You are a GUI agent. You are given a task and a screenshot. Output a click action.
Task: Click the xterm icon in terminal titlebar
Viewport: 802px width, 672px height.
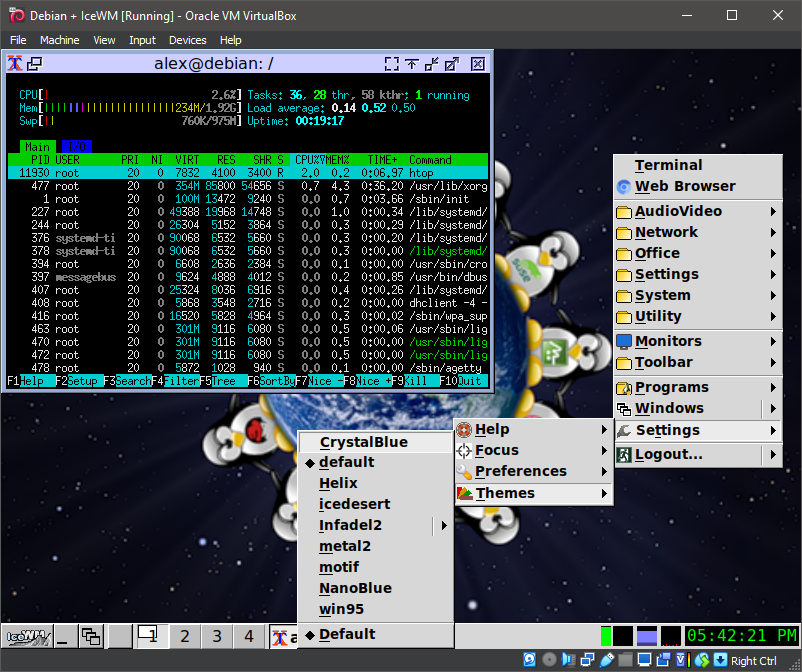(x=15, y=63)
